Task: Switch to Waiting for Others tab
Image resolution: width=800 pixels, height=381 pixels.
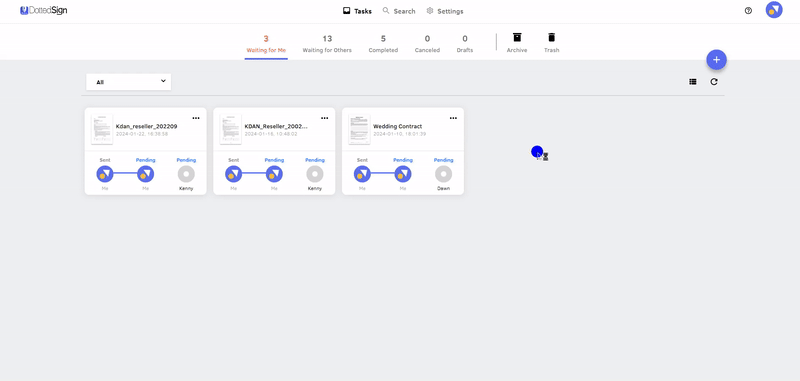Action: pos(327,44)
